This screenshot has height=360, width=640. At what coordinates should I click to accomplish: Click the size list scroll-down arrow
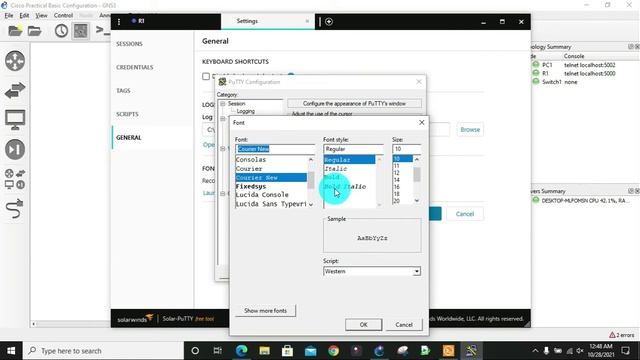click(x=416, y=200)
